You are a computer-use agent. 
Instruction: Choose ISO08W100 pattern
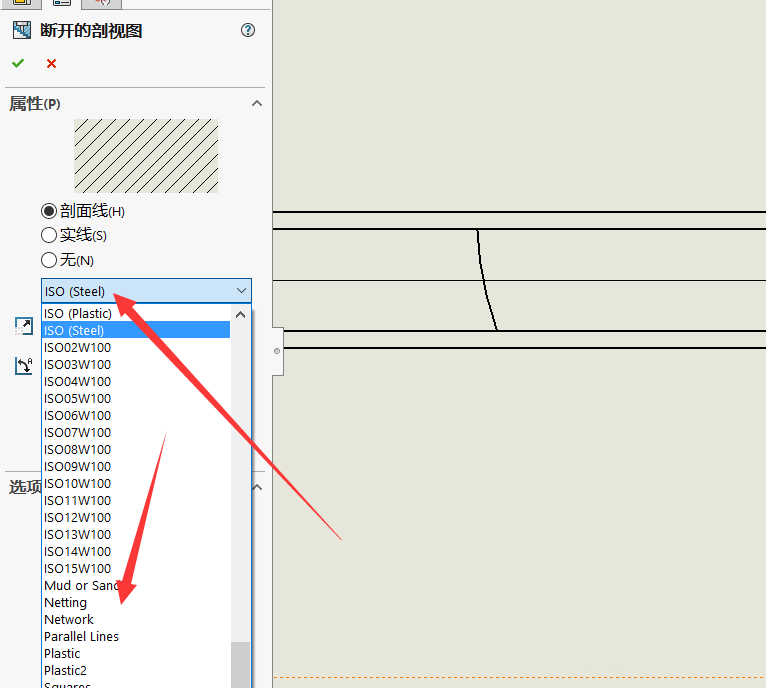click(x=136, y=450)
